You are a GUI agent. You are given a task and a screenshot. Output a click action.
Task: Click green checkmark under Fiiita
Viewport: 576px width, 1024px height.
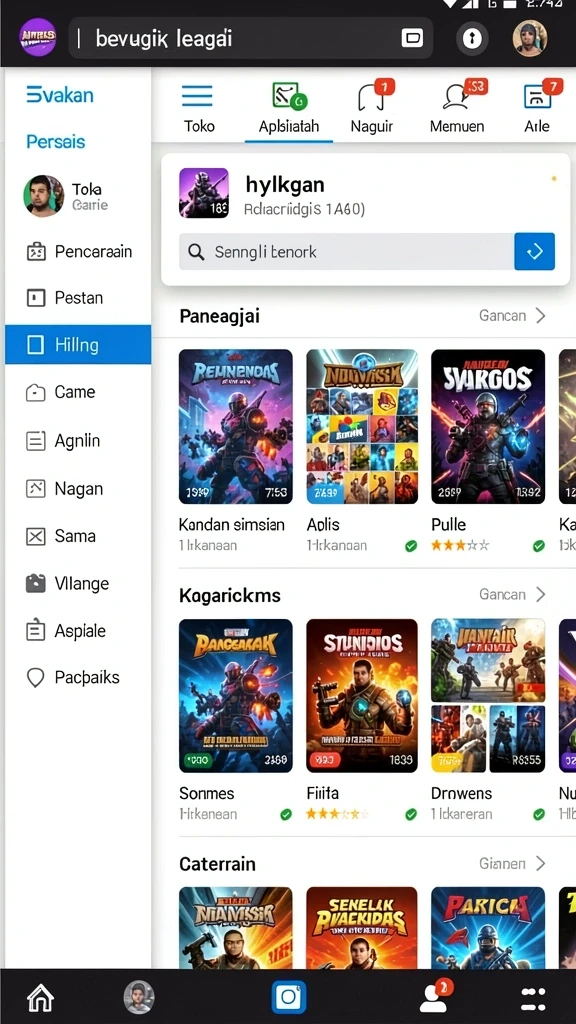(411, 814)
